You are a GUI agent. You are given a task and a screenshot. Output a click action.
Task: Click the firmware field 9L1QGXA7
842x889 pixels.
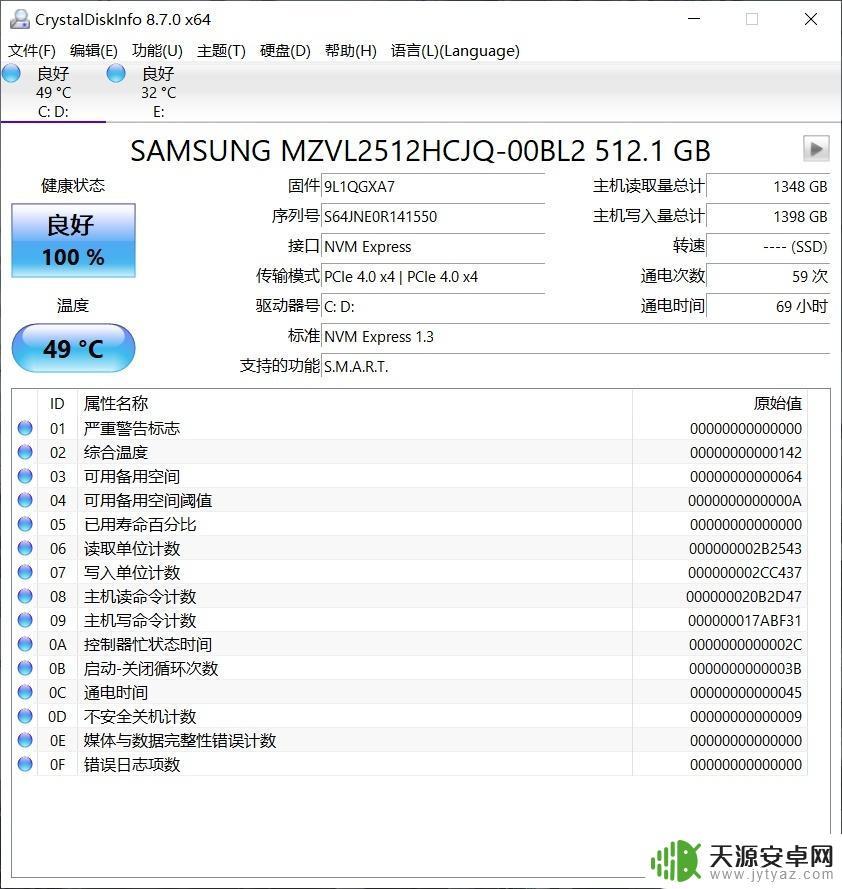pyautogui.click(x=433, y=187)
